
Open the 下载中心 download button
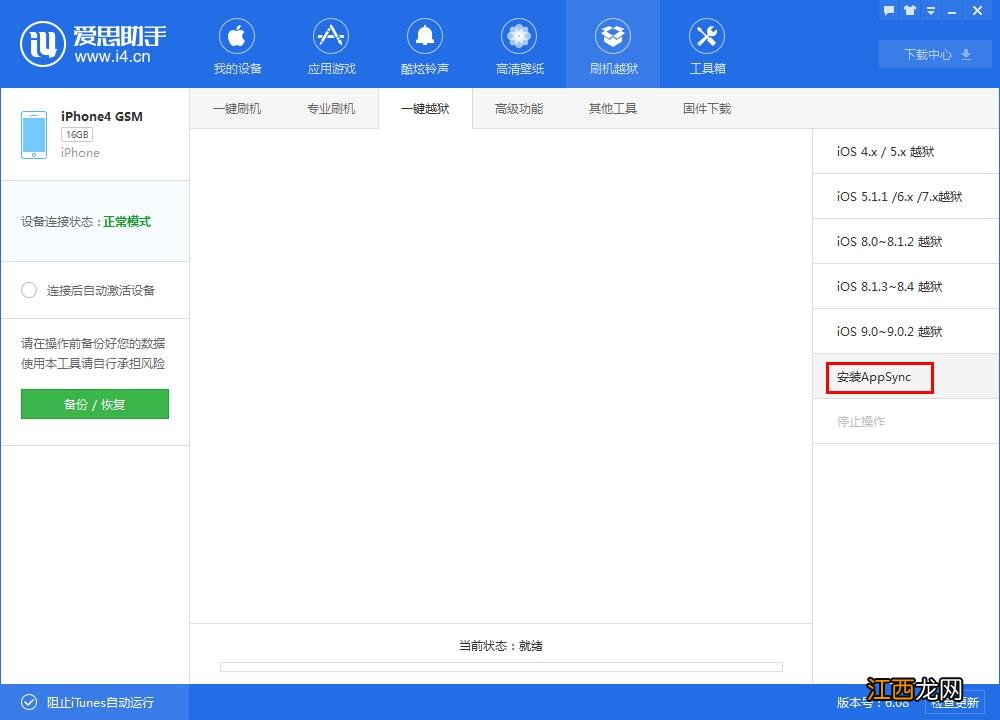936,54
